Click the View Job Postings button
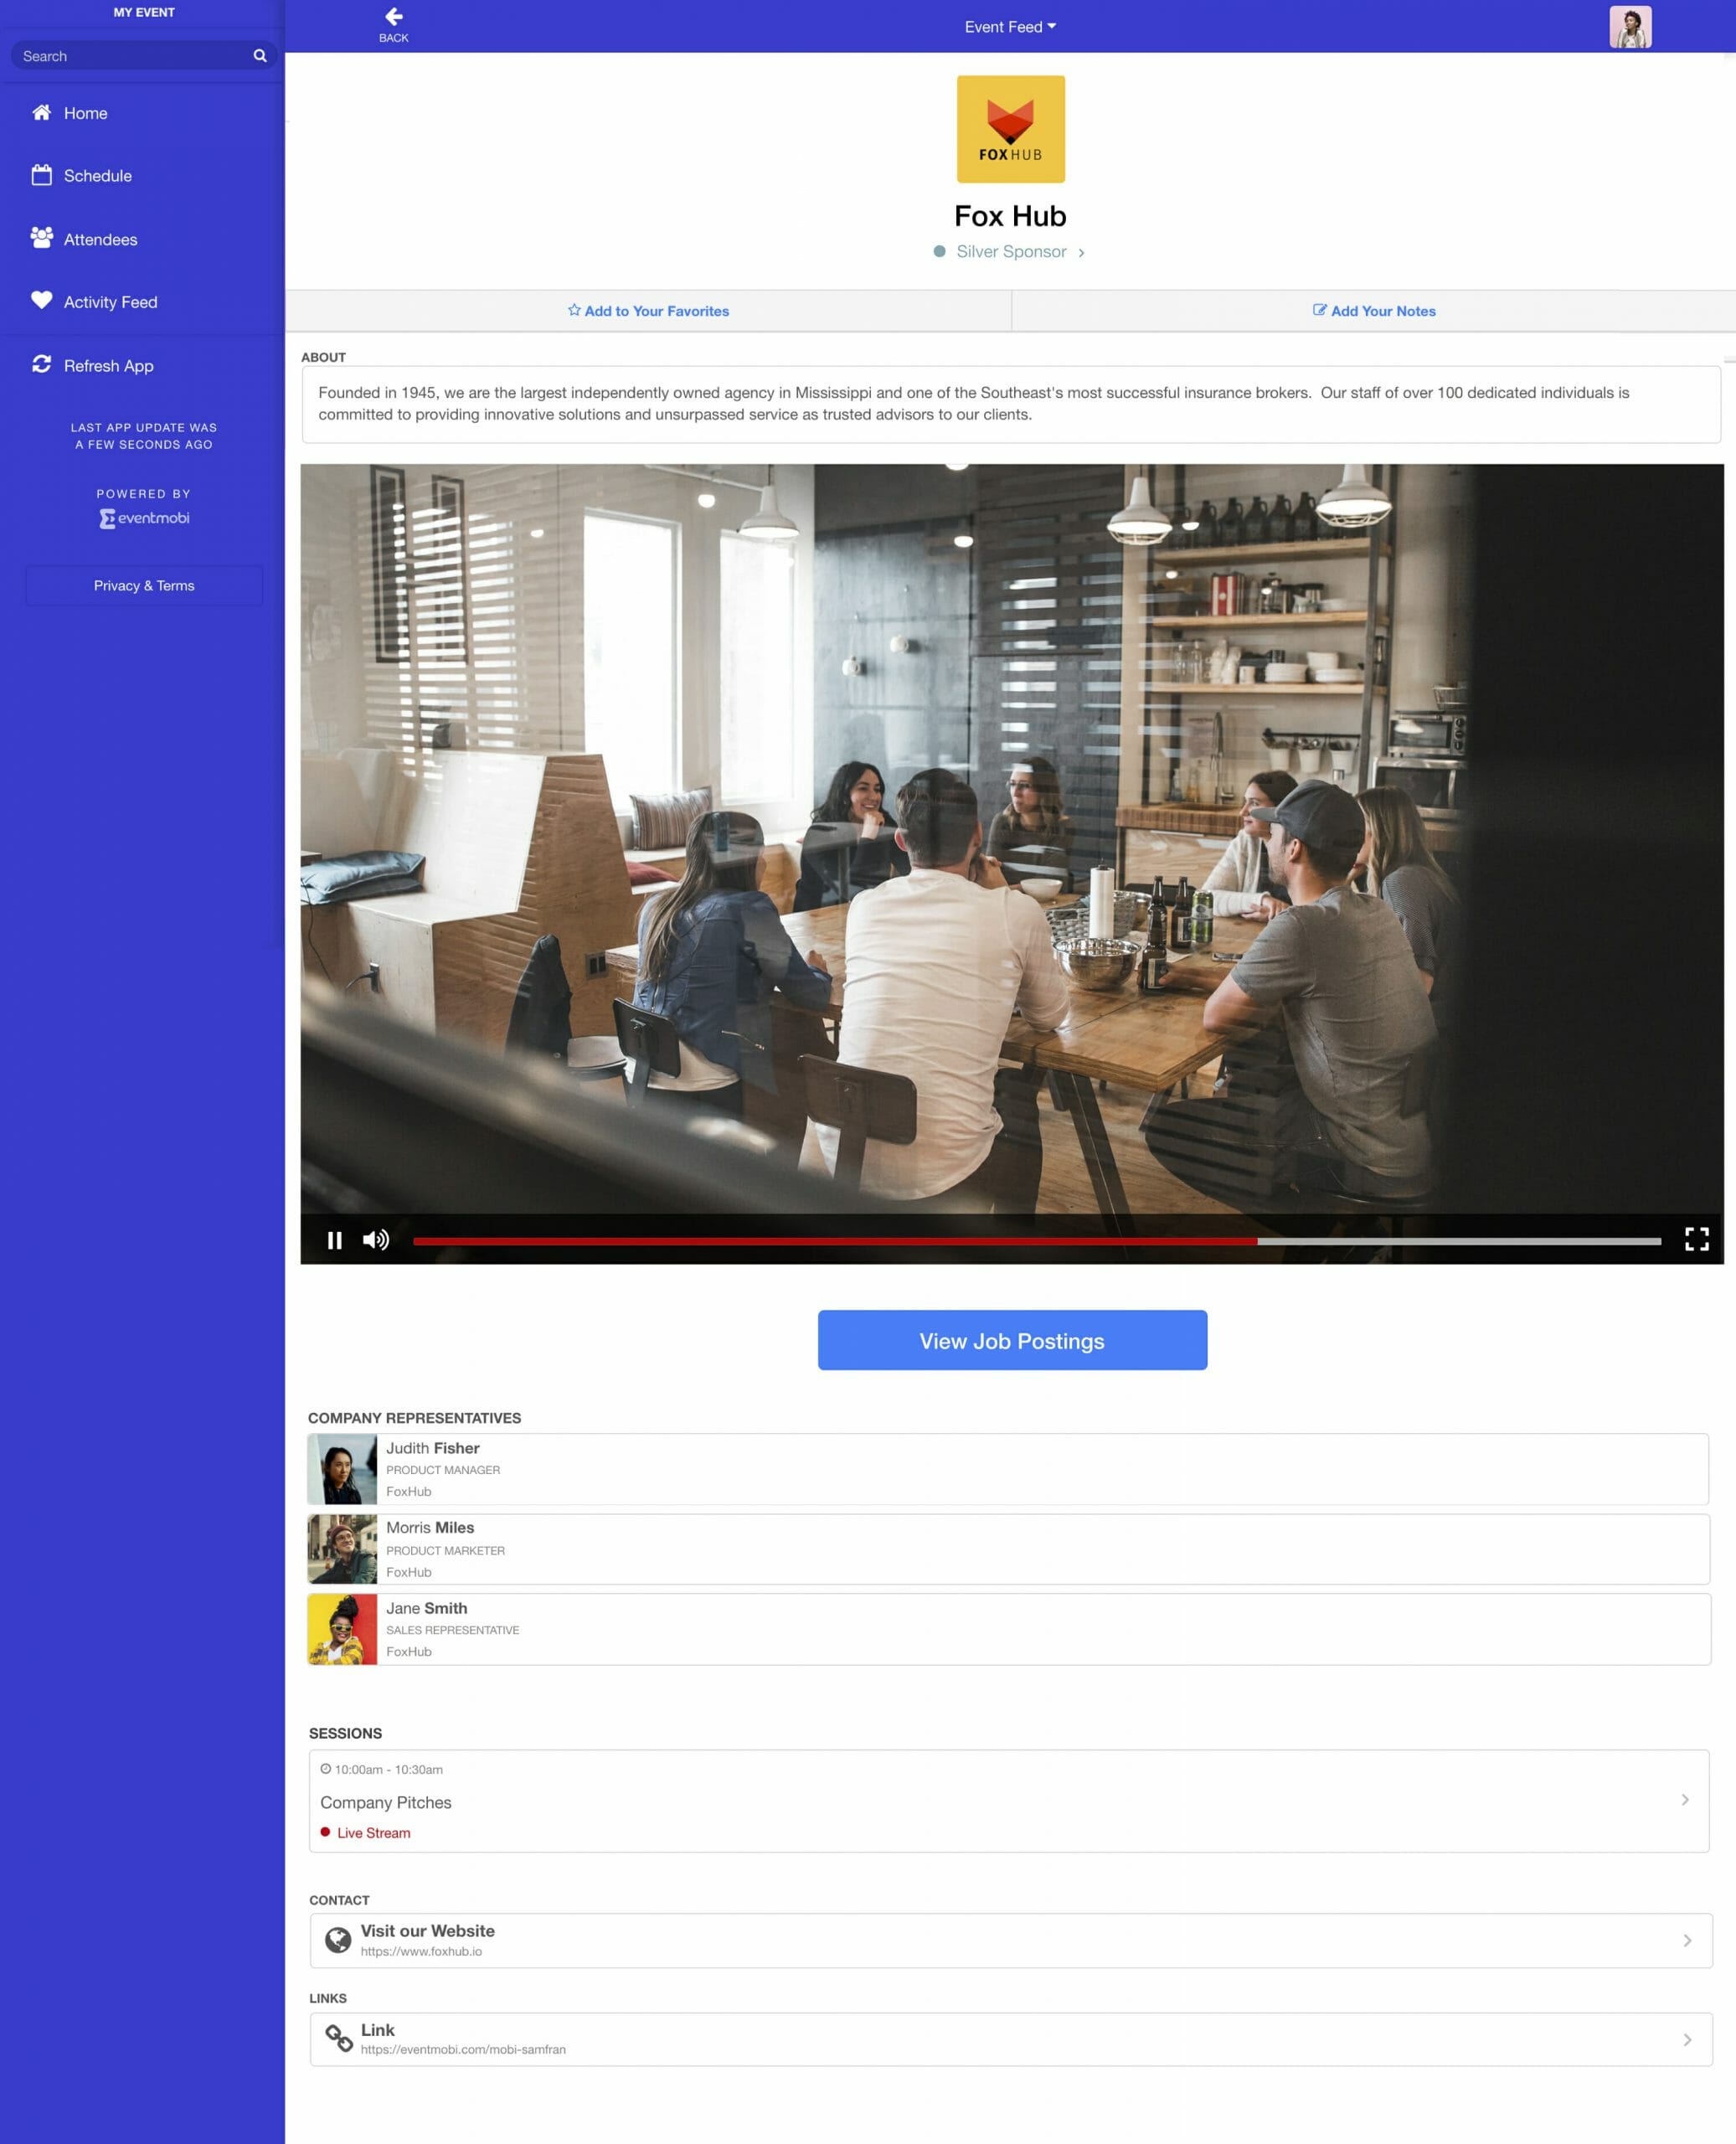Image resolution: width=1736 pixels, height=2144 pixels. pyautogui.click(x=1012, y=1339)
